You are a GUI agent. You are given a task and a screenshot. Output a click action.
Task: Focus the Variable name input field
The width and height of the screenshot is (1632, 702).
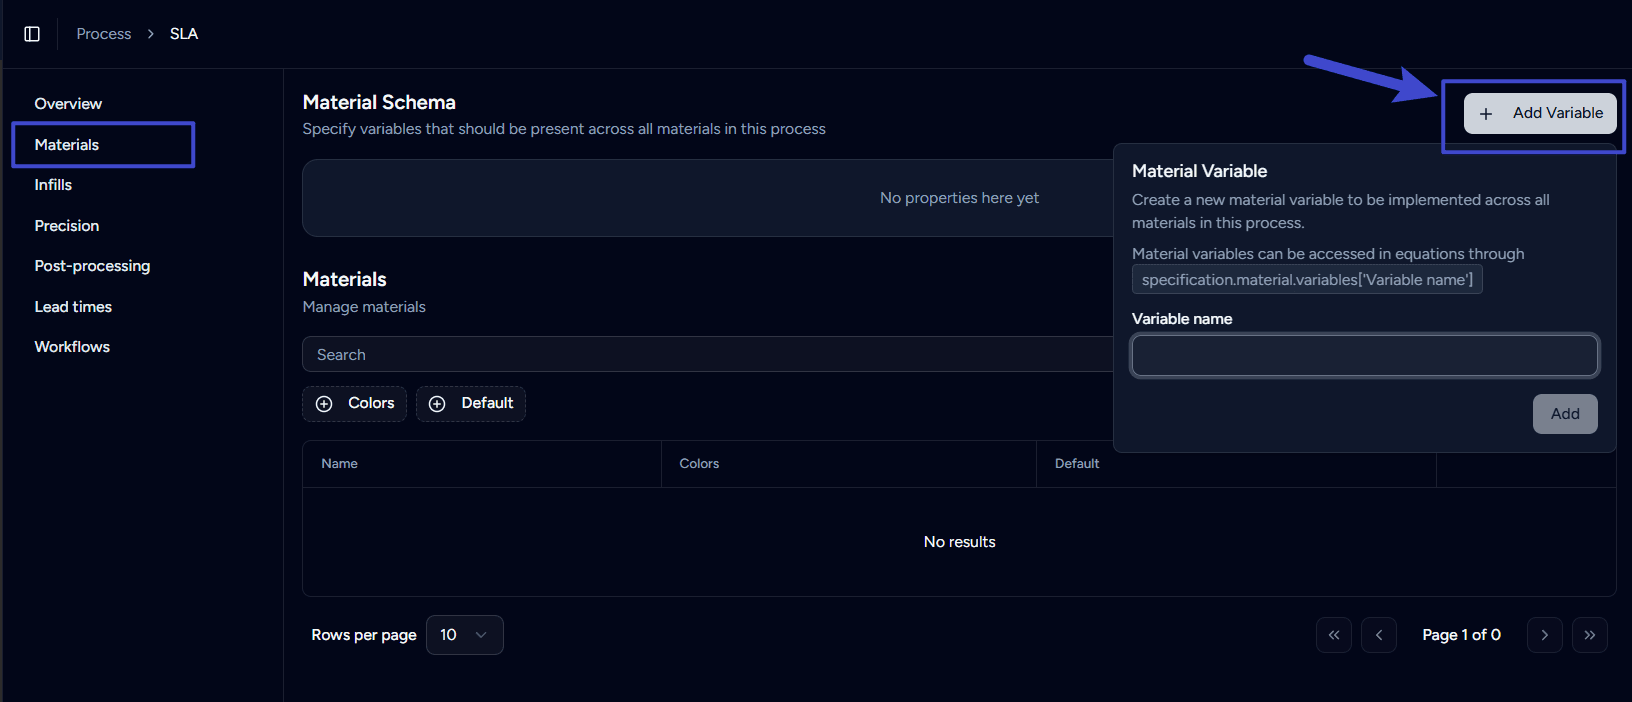1364,355
